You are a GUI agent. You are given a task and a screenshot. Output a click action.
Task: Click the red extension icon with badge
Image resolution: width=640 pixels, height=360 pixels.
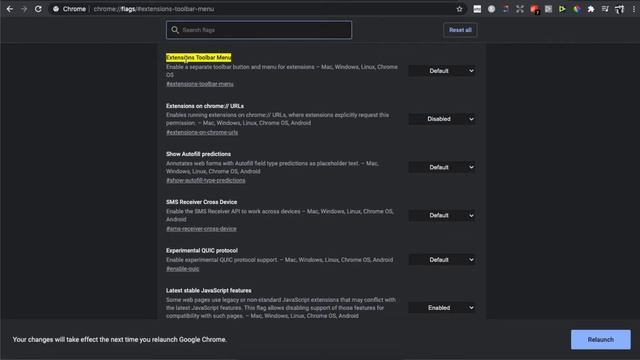[534, 9]
